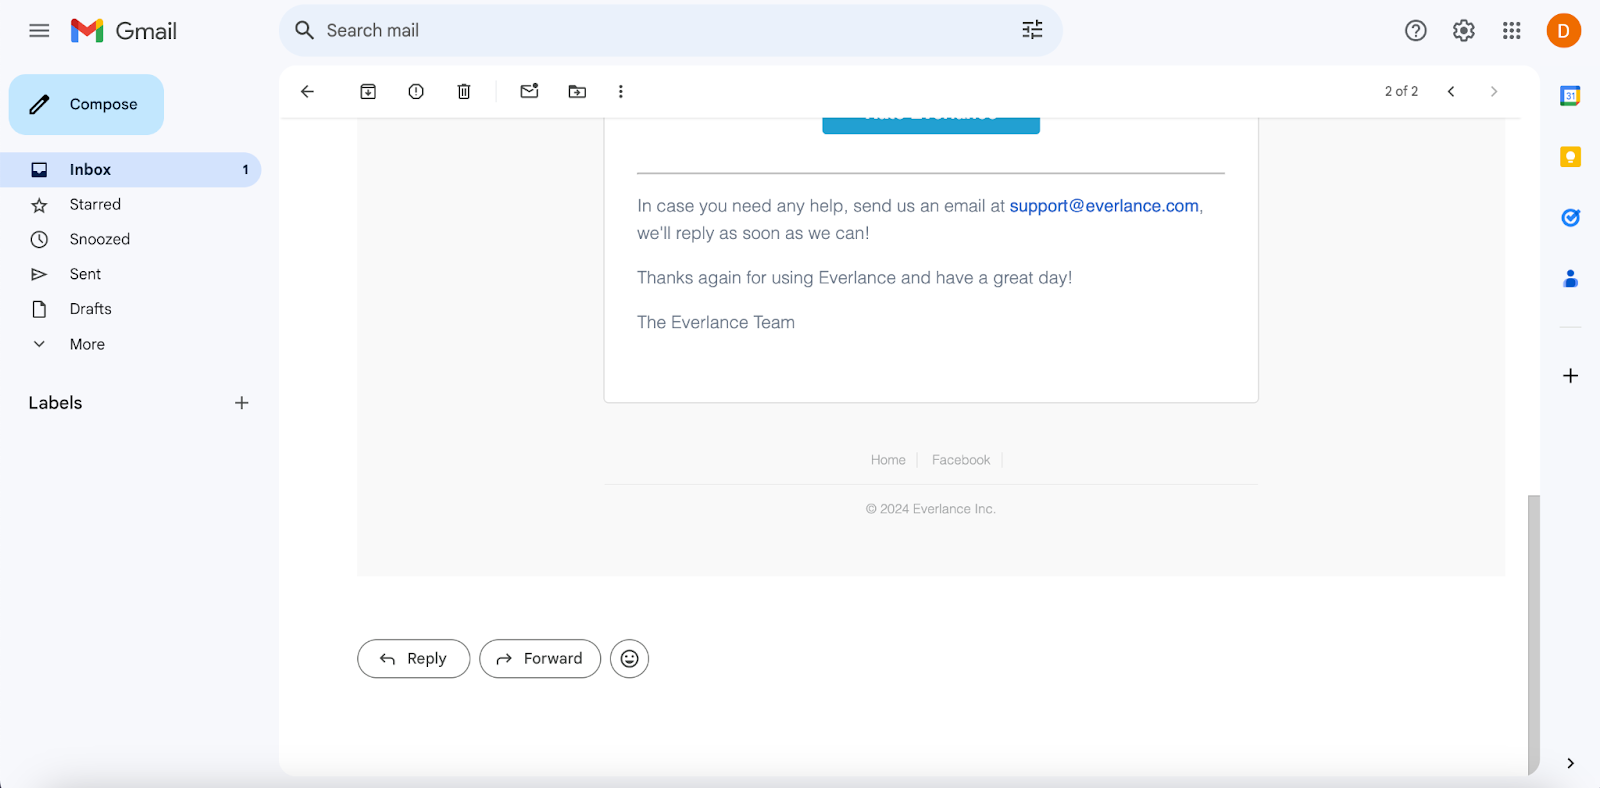Open Google Keep in the side panel
This screenshot has height=788, width=1600.
[x=1570, y=157]
